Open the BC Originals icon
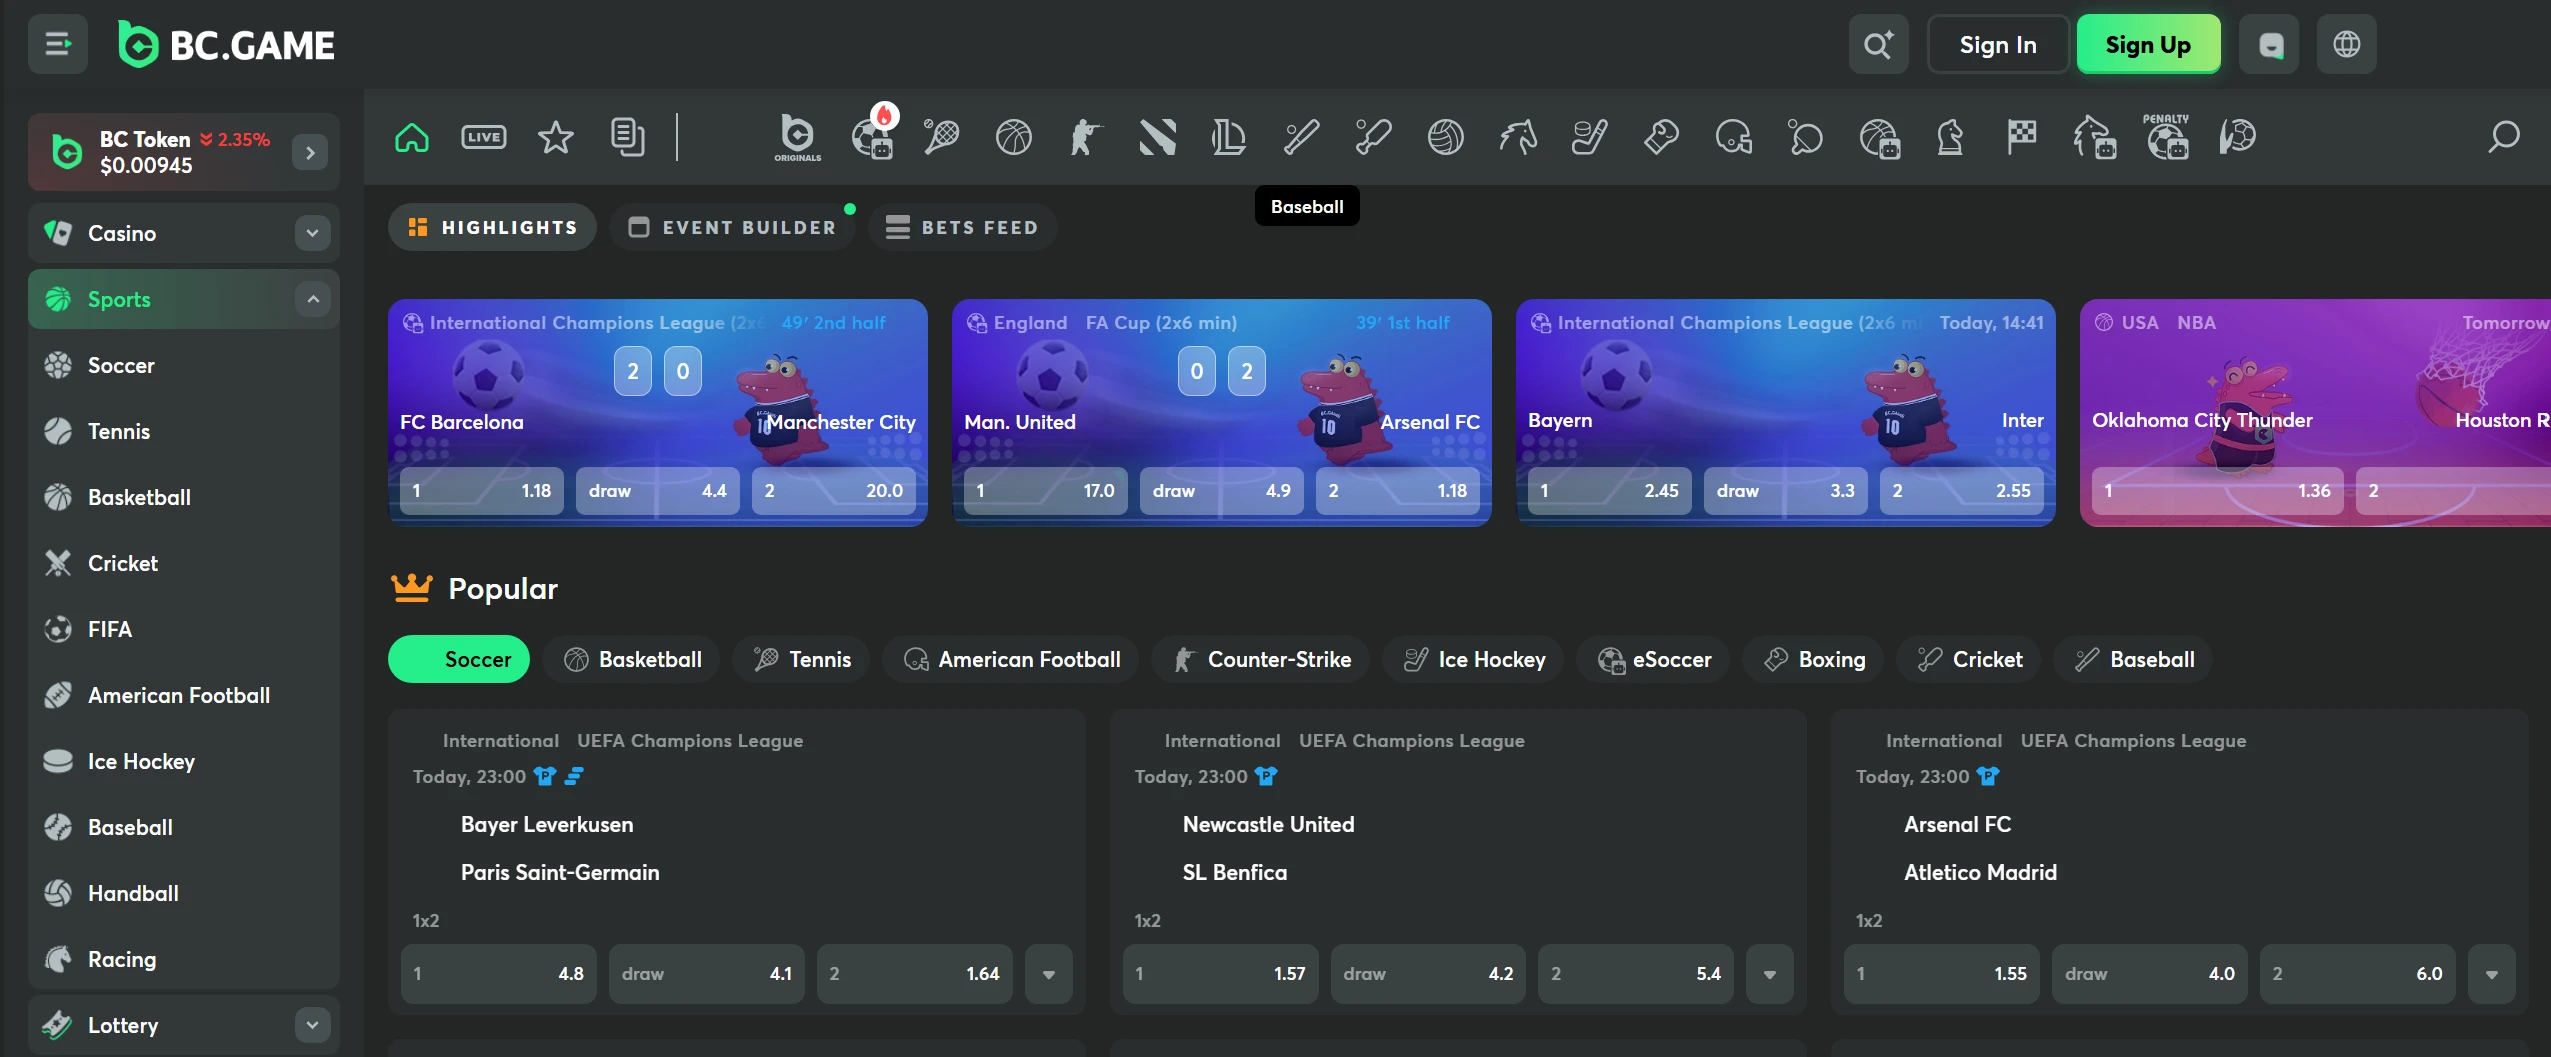2551x1057 pixels. pos(797,137)
